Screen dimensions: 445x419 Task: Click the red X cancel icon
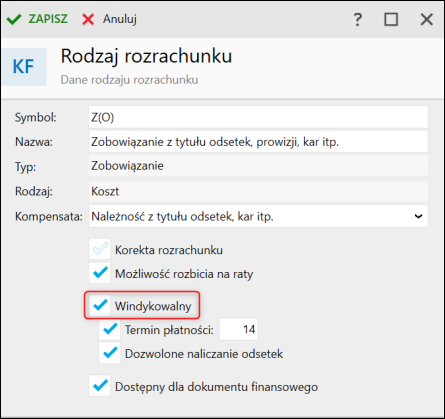click(88, 19)
